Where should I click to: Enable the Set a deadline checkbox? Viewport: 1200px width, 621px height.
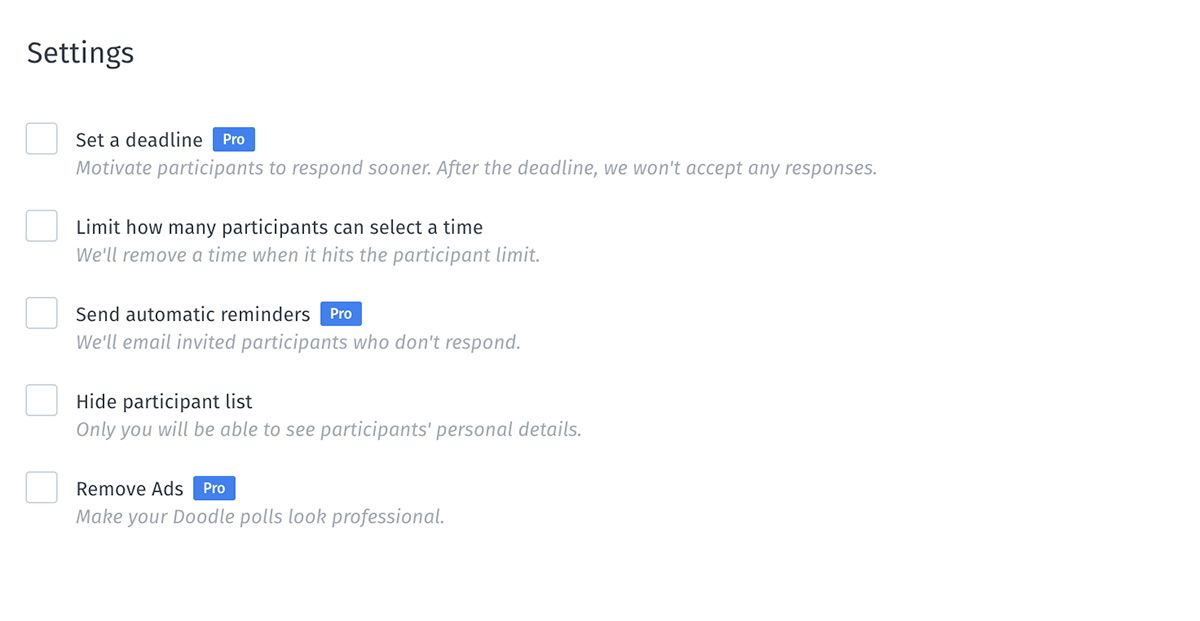click(42, 139)
